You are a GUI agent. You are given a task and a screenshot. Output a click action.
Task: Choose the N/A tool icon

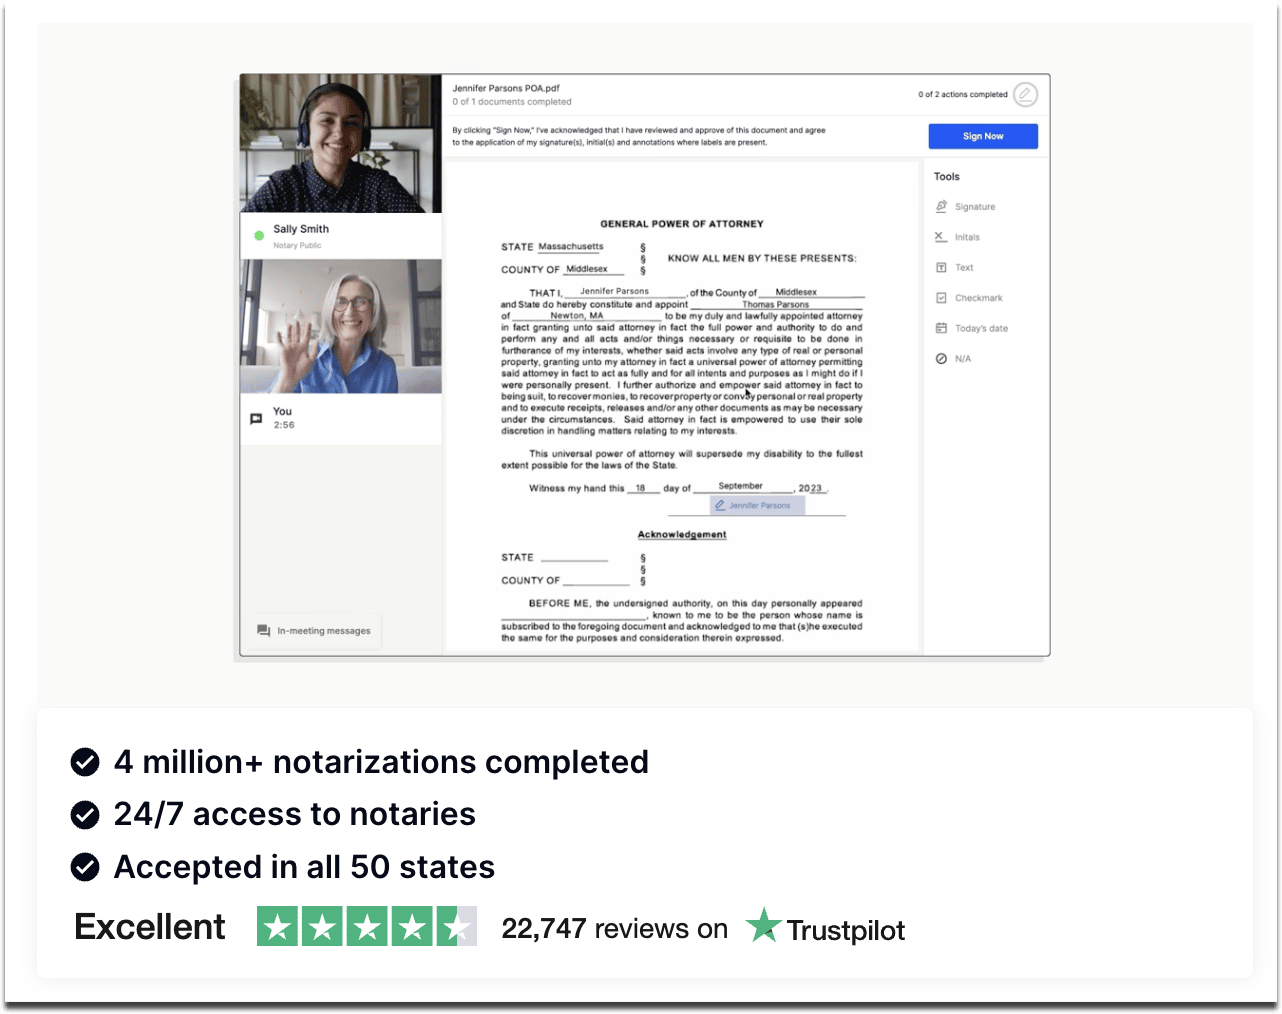941,359
